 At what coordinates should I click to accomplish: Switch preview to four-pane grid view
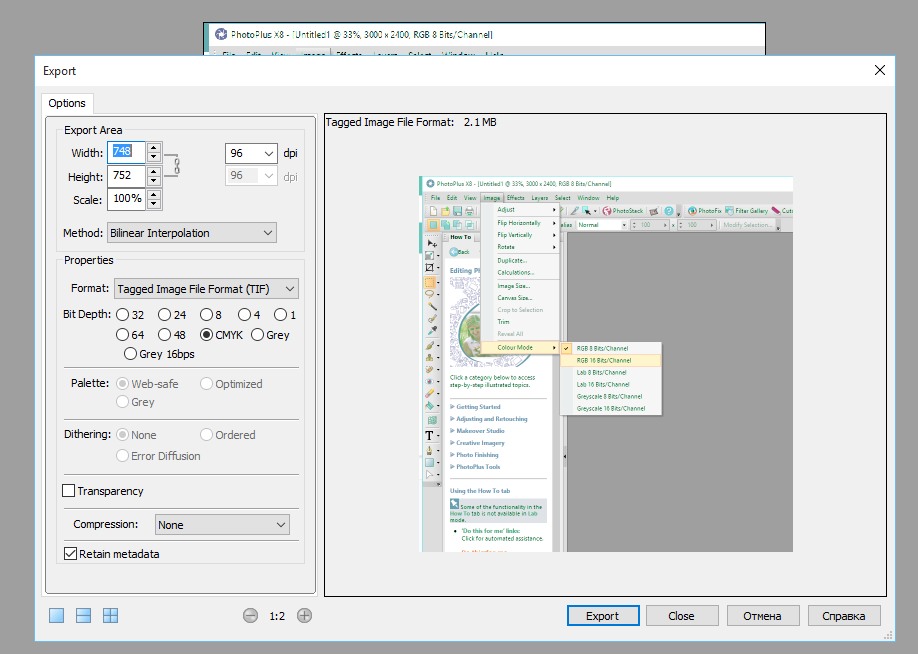[111, 615]
